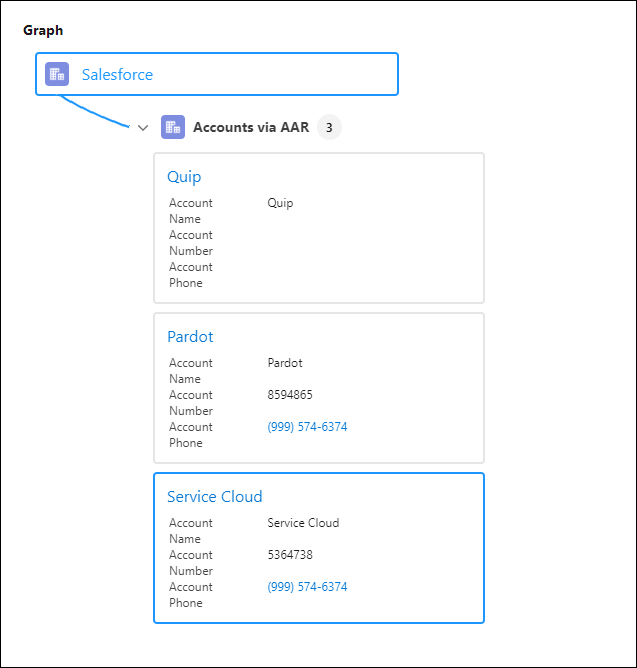Open the Quip account title link
The width and height of the screenshot is (637, 668).
[x=184, y=176]
